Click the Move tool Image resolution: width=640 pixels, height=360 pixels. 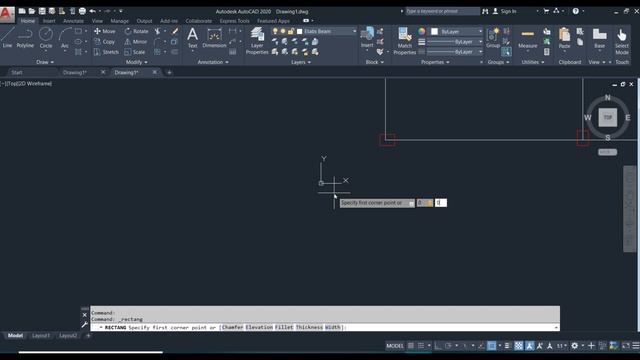click(105, 31)
